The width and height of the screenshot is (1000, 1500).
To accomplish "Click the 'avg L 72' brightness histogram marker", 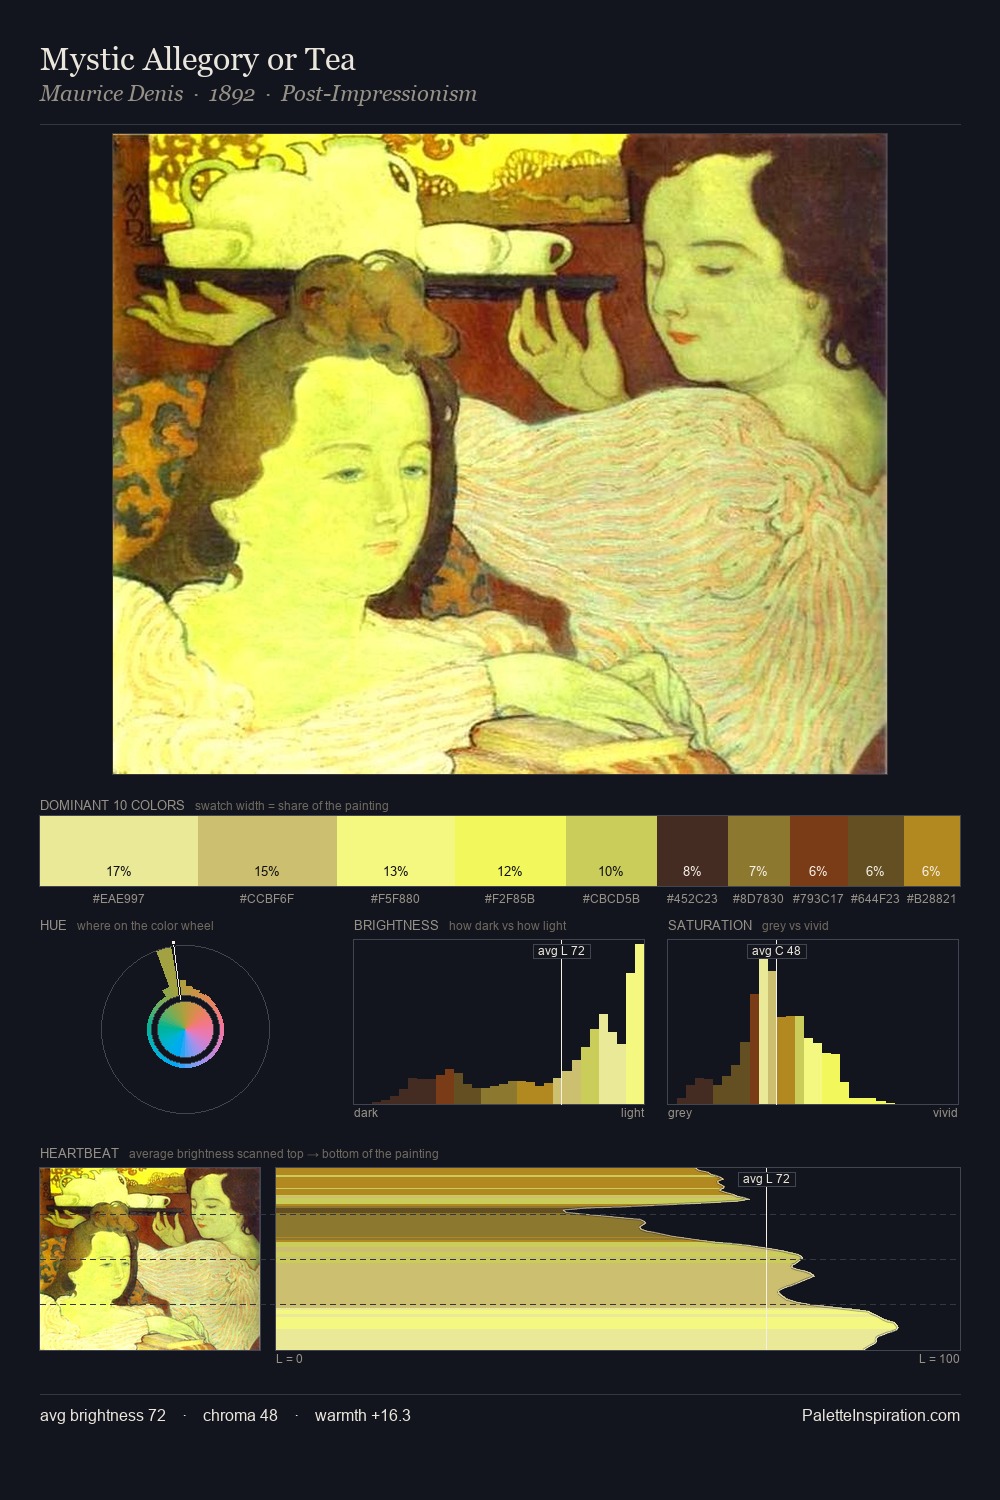I will pos(561,951).
